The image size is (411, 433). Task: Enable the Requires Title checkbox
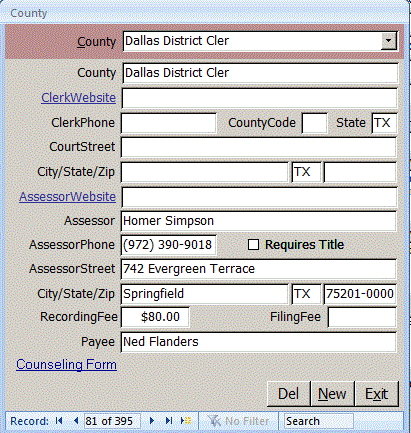pyautogui.click(x=253, y=245)
